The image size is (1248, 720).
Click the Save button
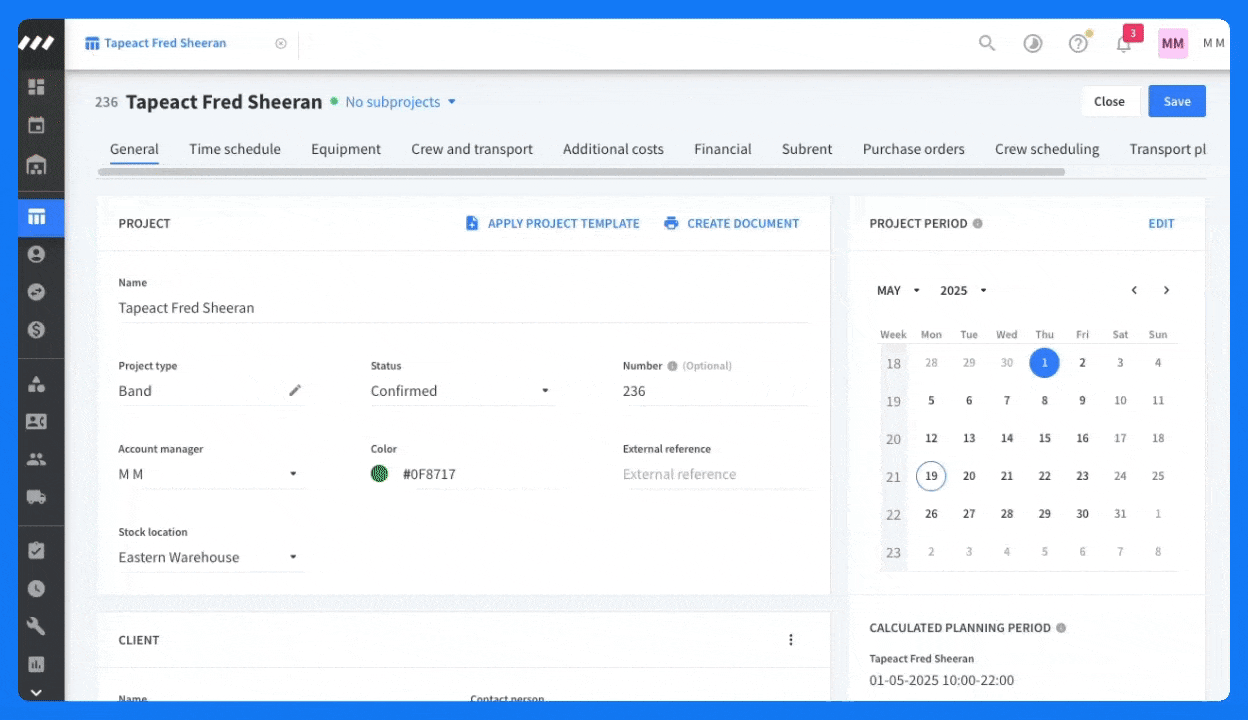tap(1177, 101)
